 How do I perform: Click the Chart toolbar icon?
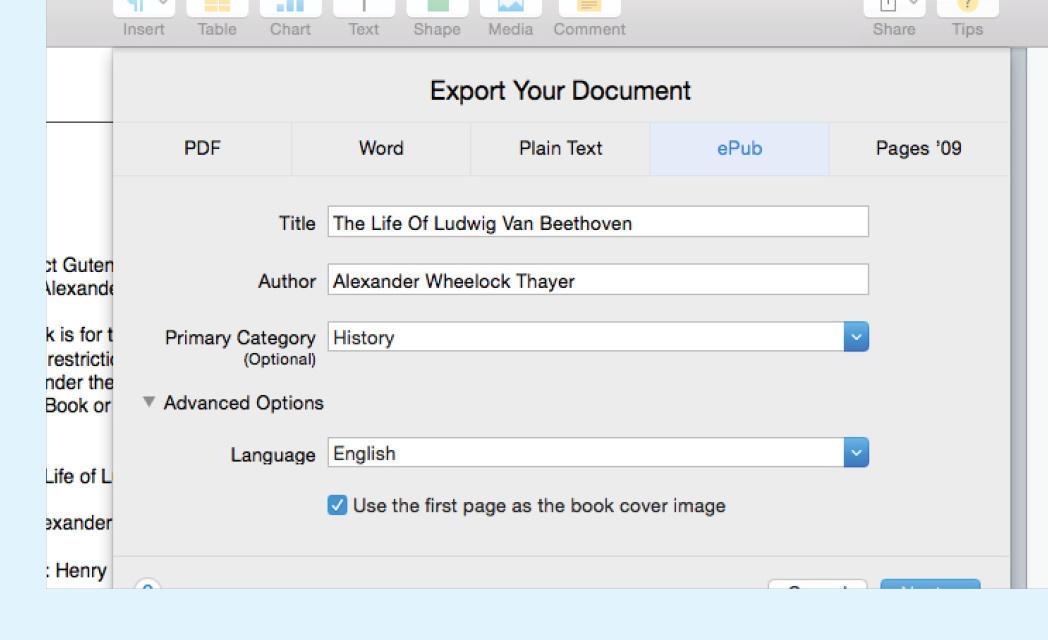290,8
